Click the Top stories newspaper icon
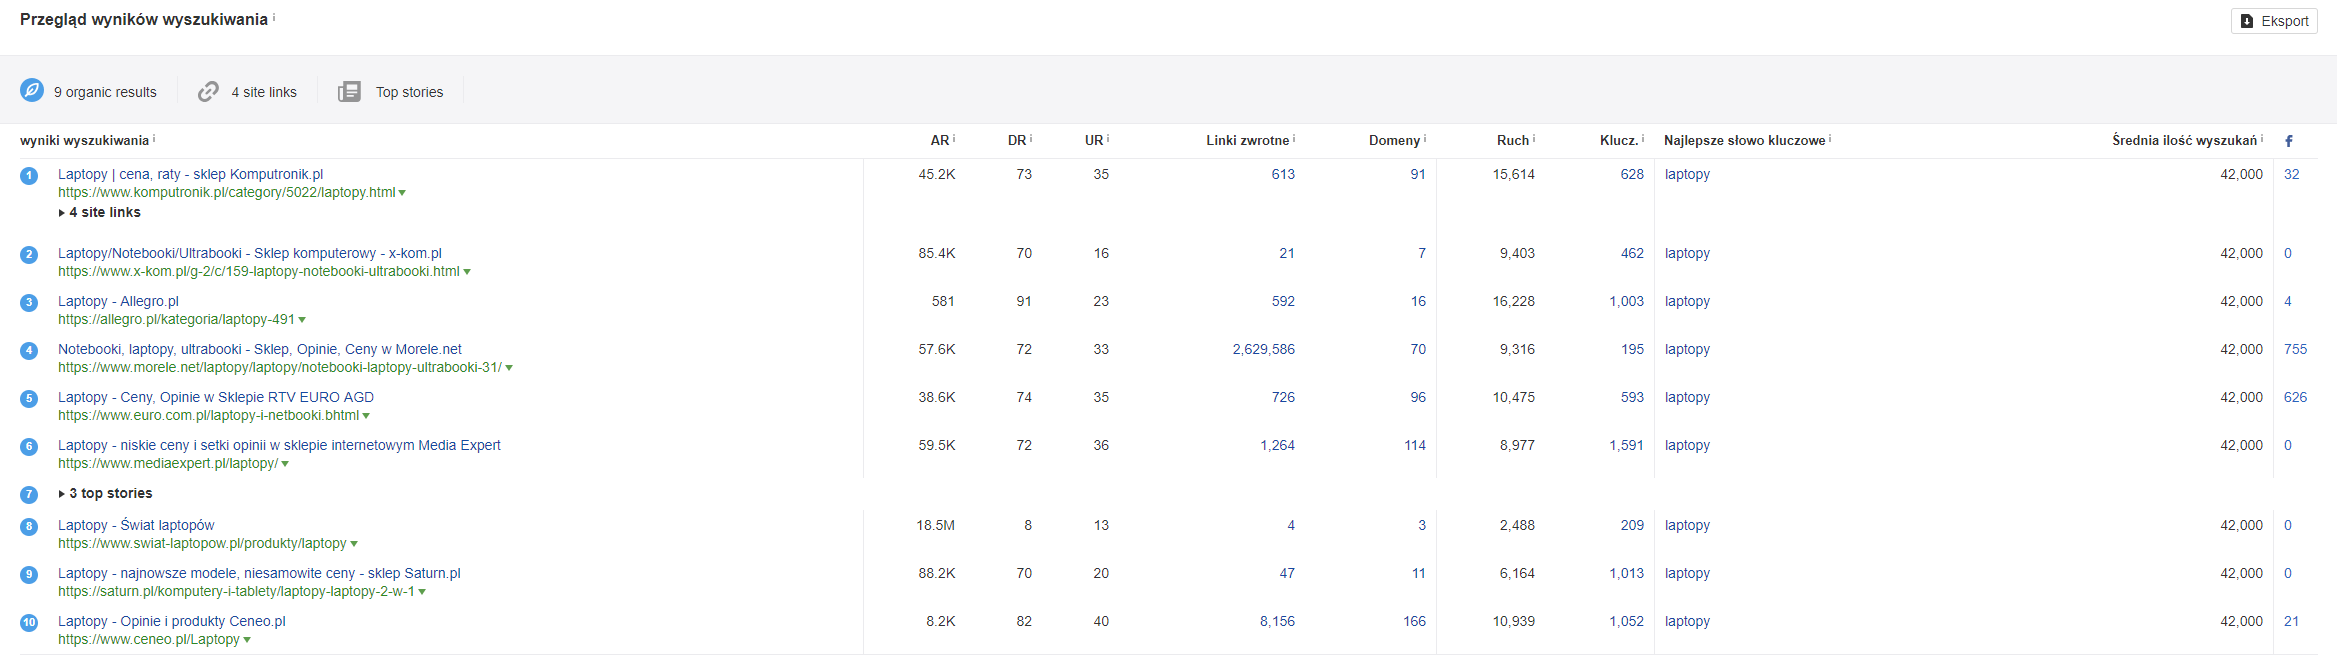 [349, 92]
